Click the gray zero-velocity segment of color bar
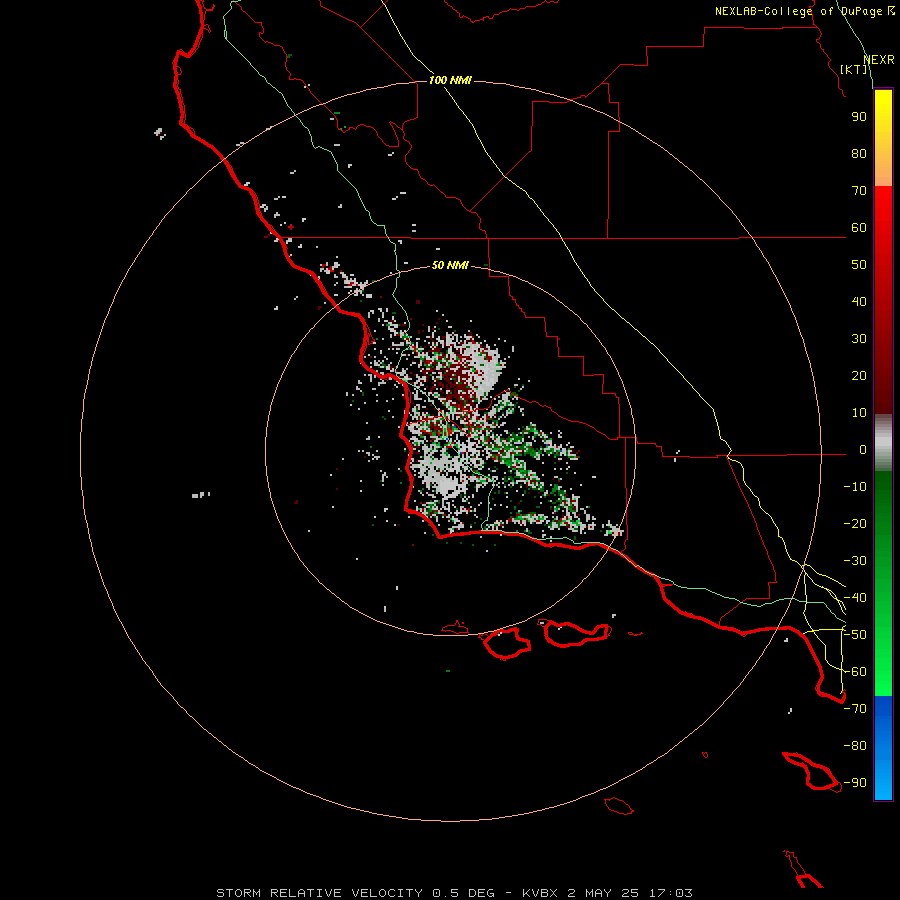This screenshot has height=900, width=900. [883, 443]
